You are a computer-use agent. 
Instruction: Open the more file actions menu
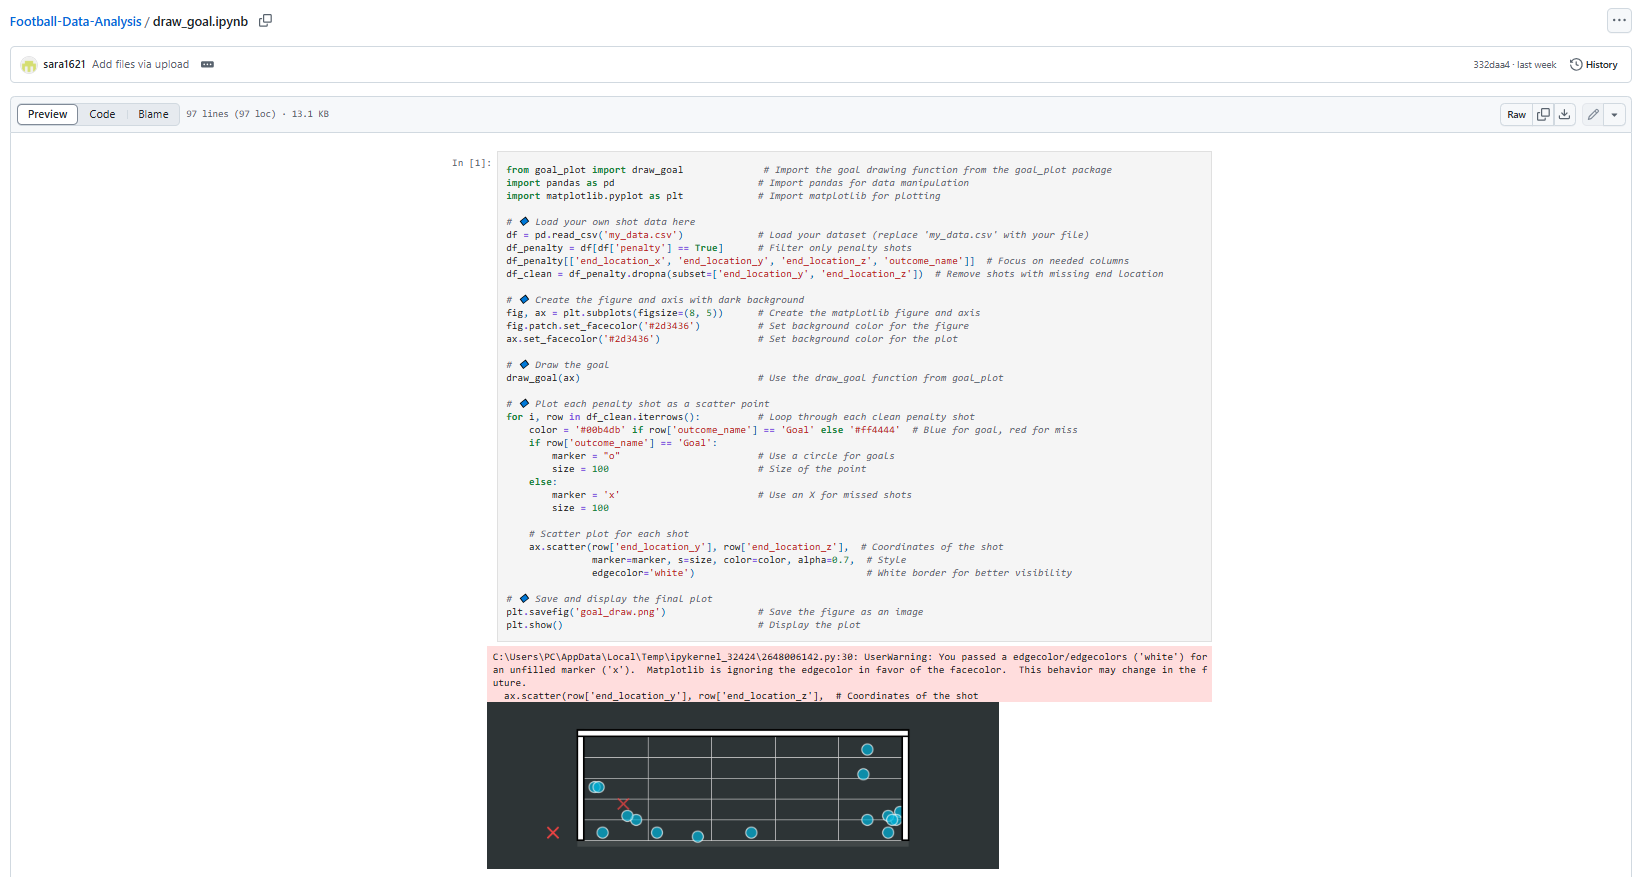[x=1618, y=21]
